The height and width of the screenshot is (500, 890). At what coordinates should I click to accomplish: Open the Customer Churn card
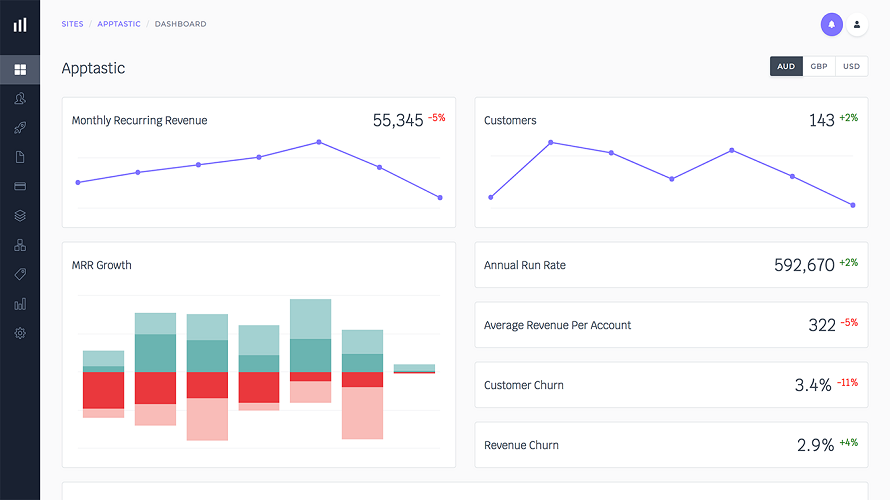click(671, 385)
